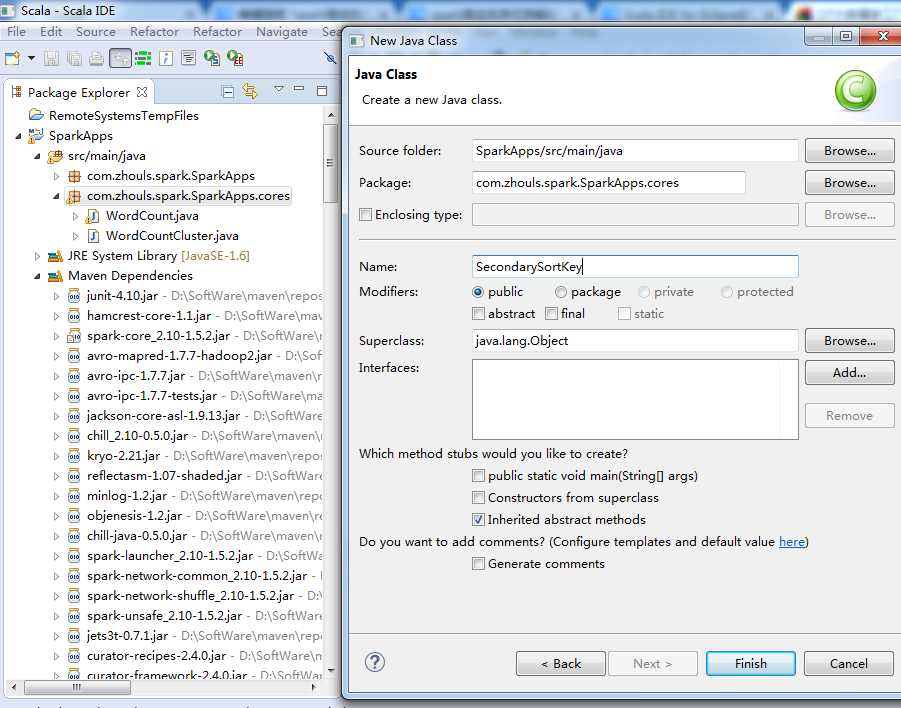This screenshot has height=708, width=901.
Task: Click the Superclass input field
Action: click(635, 341)
